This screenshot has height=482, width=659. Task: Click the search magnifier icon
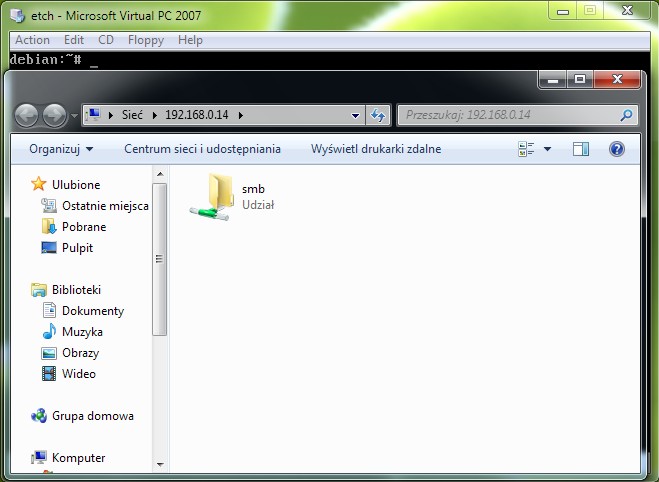click(626, 115)
